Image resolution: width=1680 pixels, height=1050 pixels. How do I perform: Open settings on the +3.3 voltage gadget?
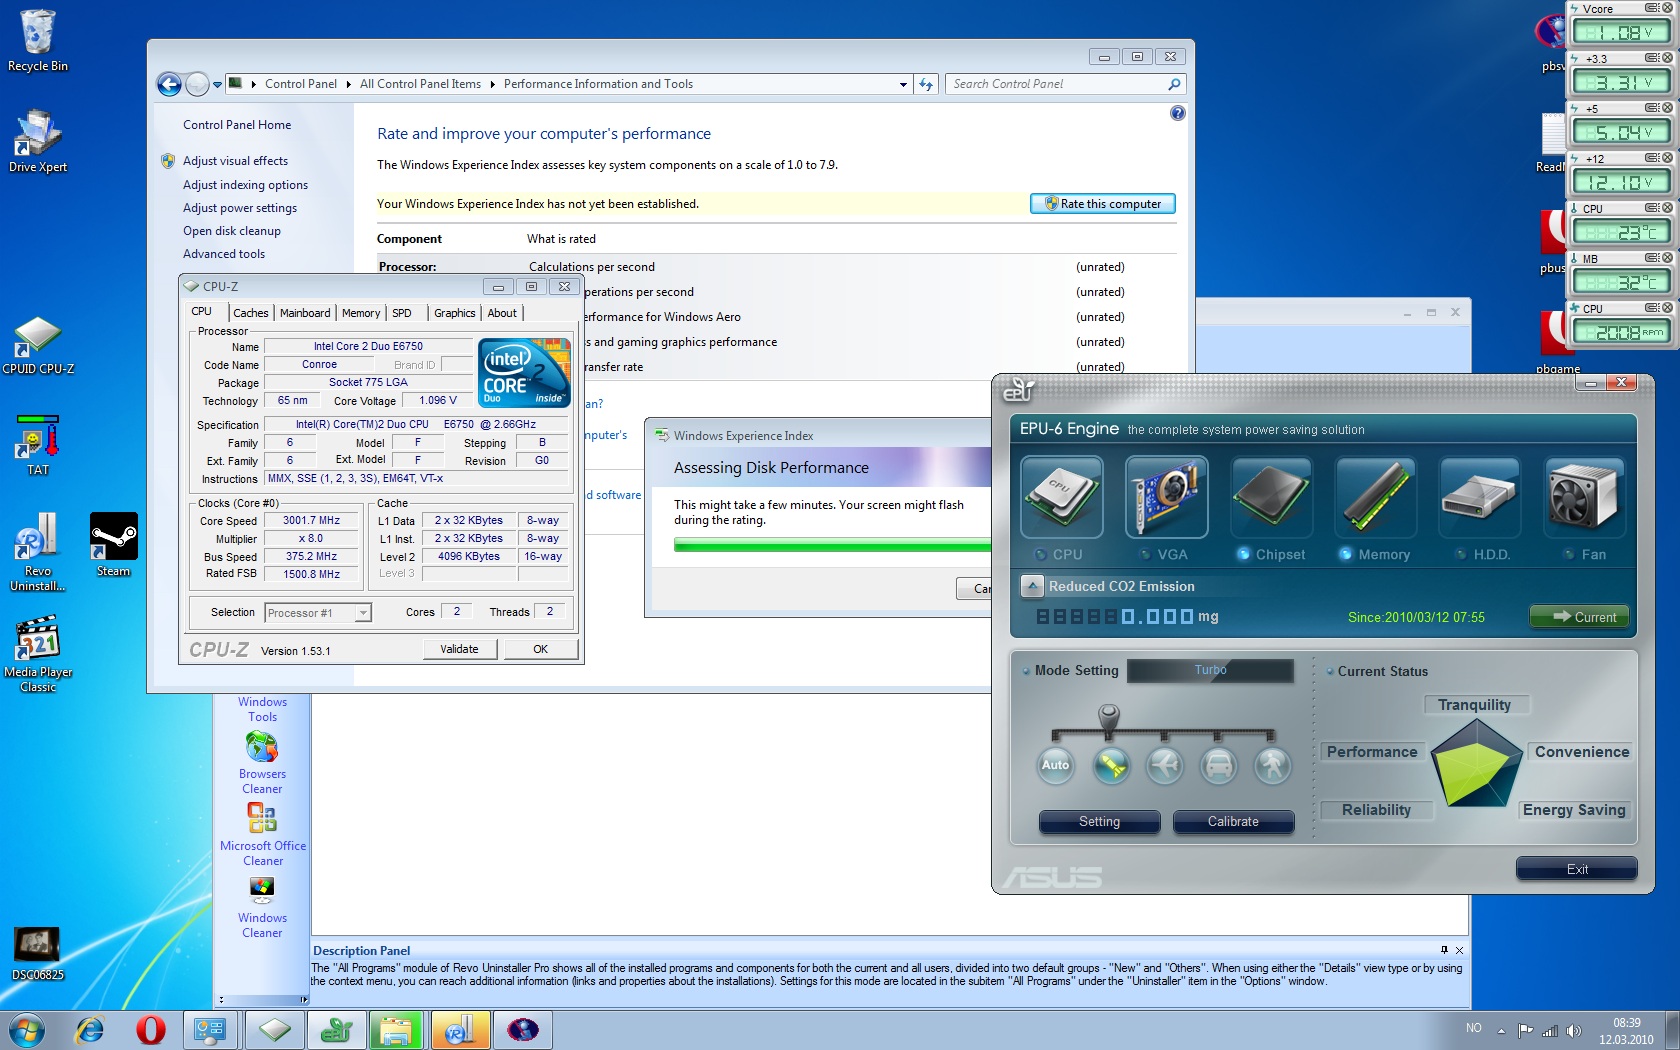point(1652,58)
